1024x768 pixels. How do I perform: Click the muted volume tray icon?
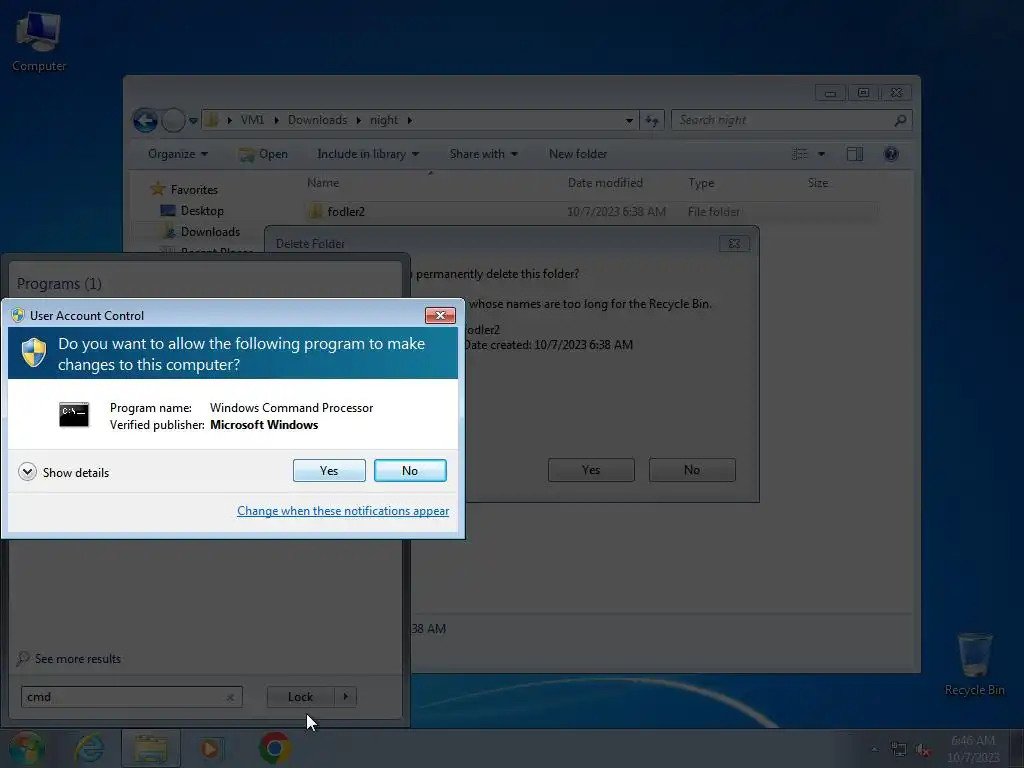[x=923, y=750]
